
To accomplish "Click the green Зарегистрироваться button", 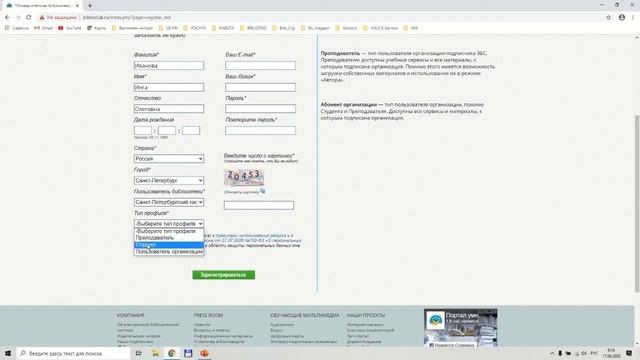I will (224, 275).
